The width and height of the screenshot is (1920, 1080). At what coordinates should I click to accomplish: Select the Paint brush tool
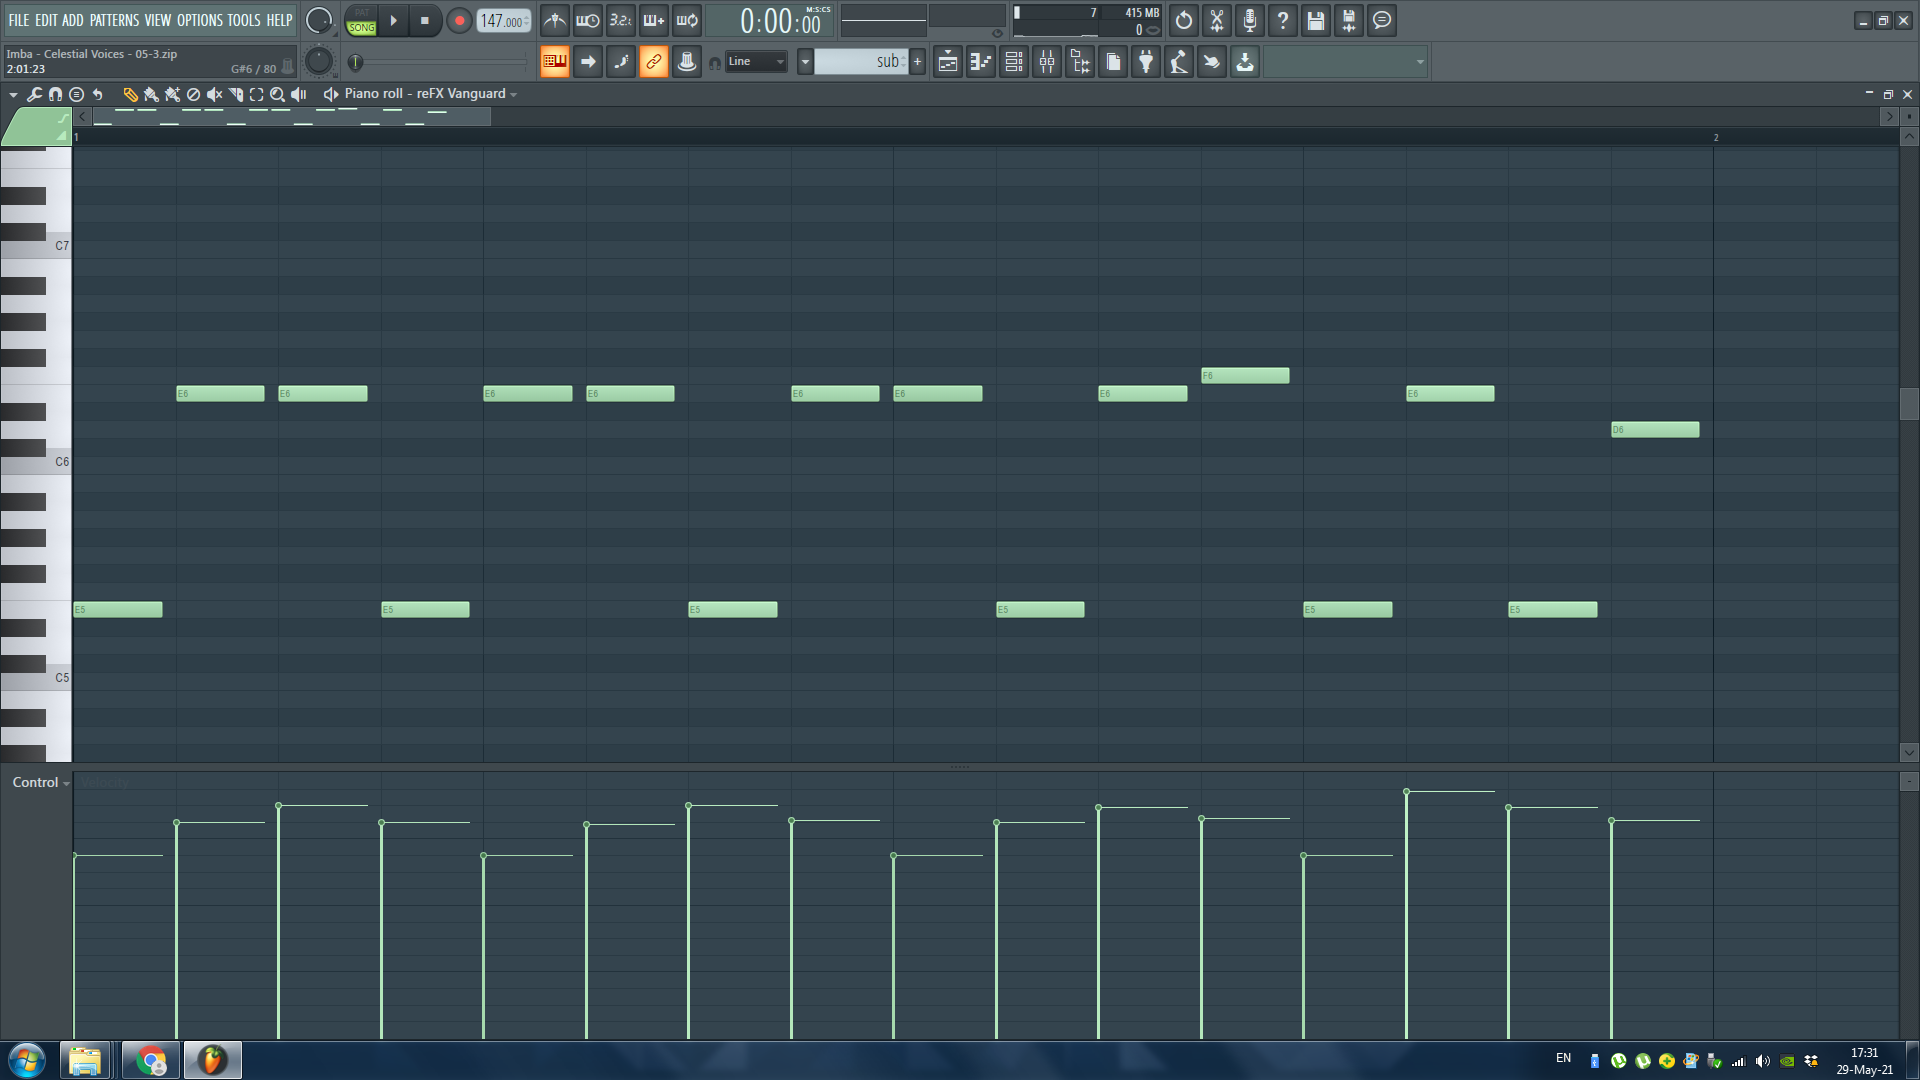pyautogui.click(x=151, y=94)
